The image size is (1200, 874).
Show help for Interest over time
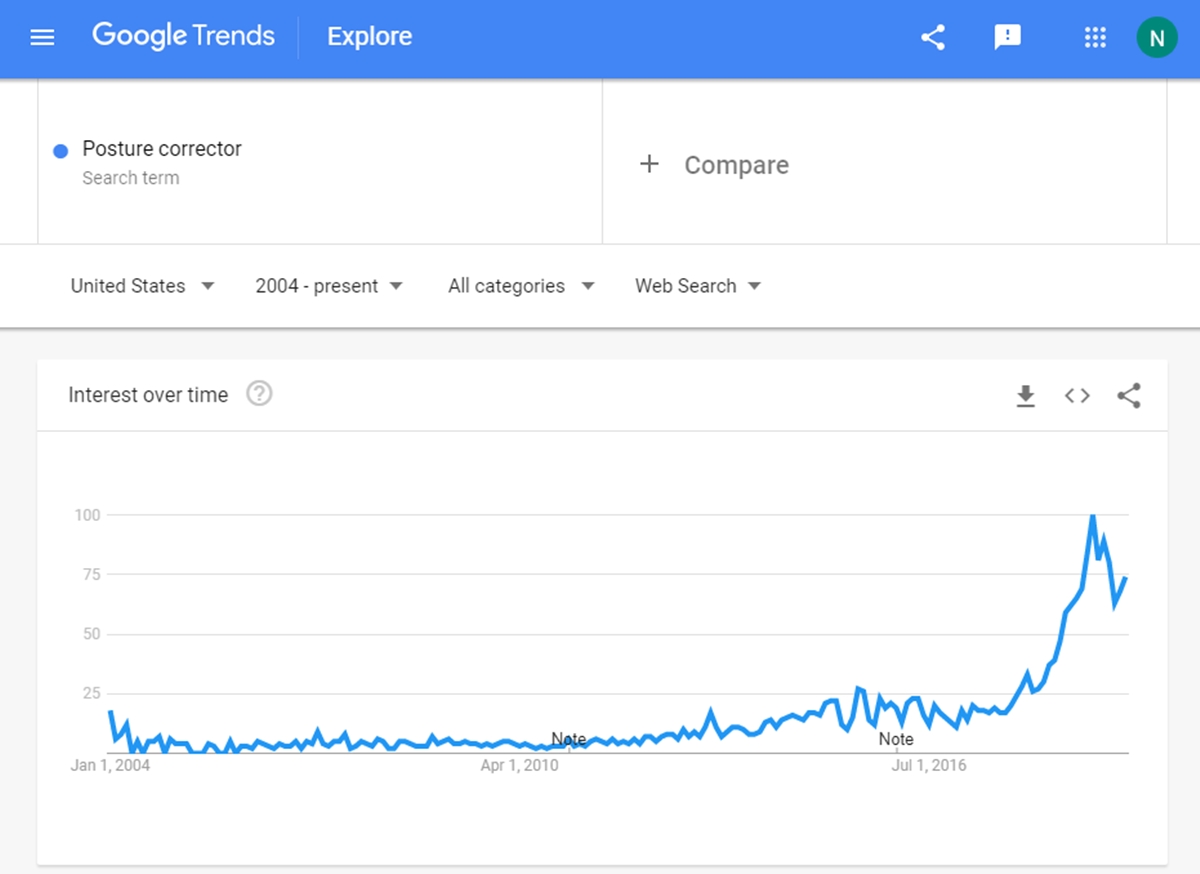(x=259, y=394)
